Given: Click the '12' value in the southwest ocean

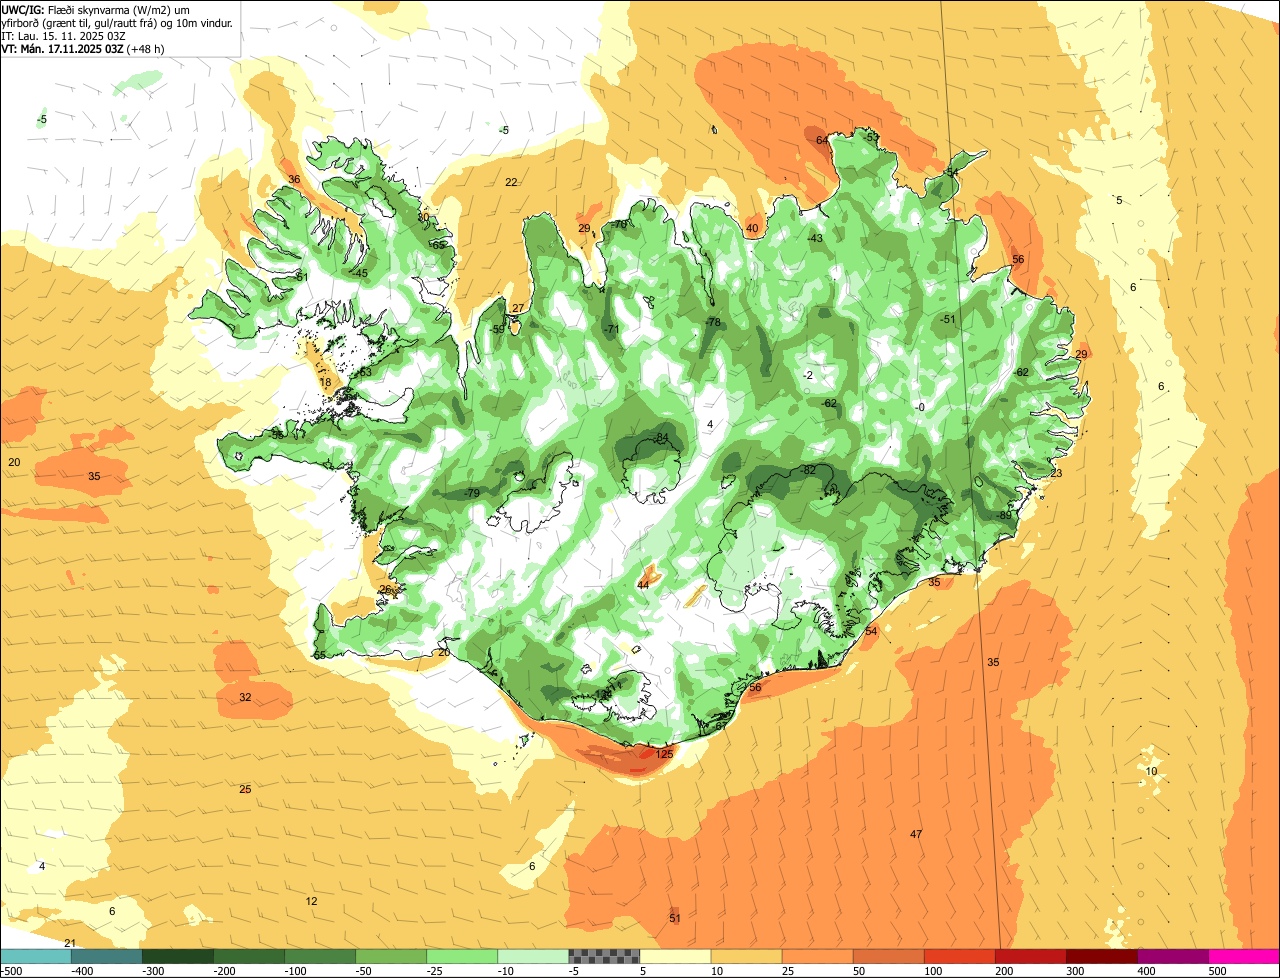Looking at the screenshot, I should pyautogui.click(x=311, y=901).
